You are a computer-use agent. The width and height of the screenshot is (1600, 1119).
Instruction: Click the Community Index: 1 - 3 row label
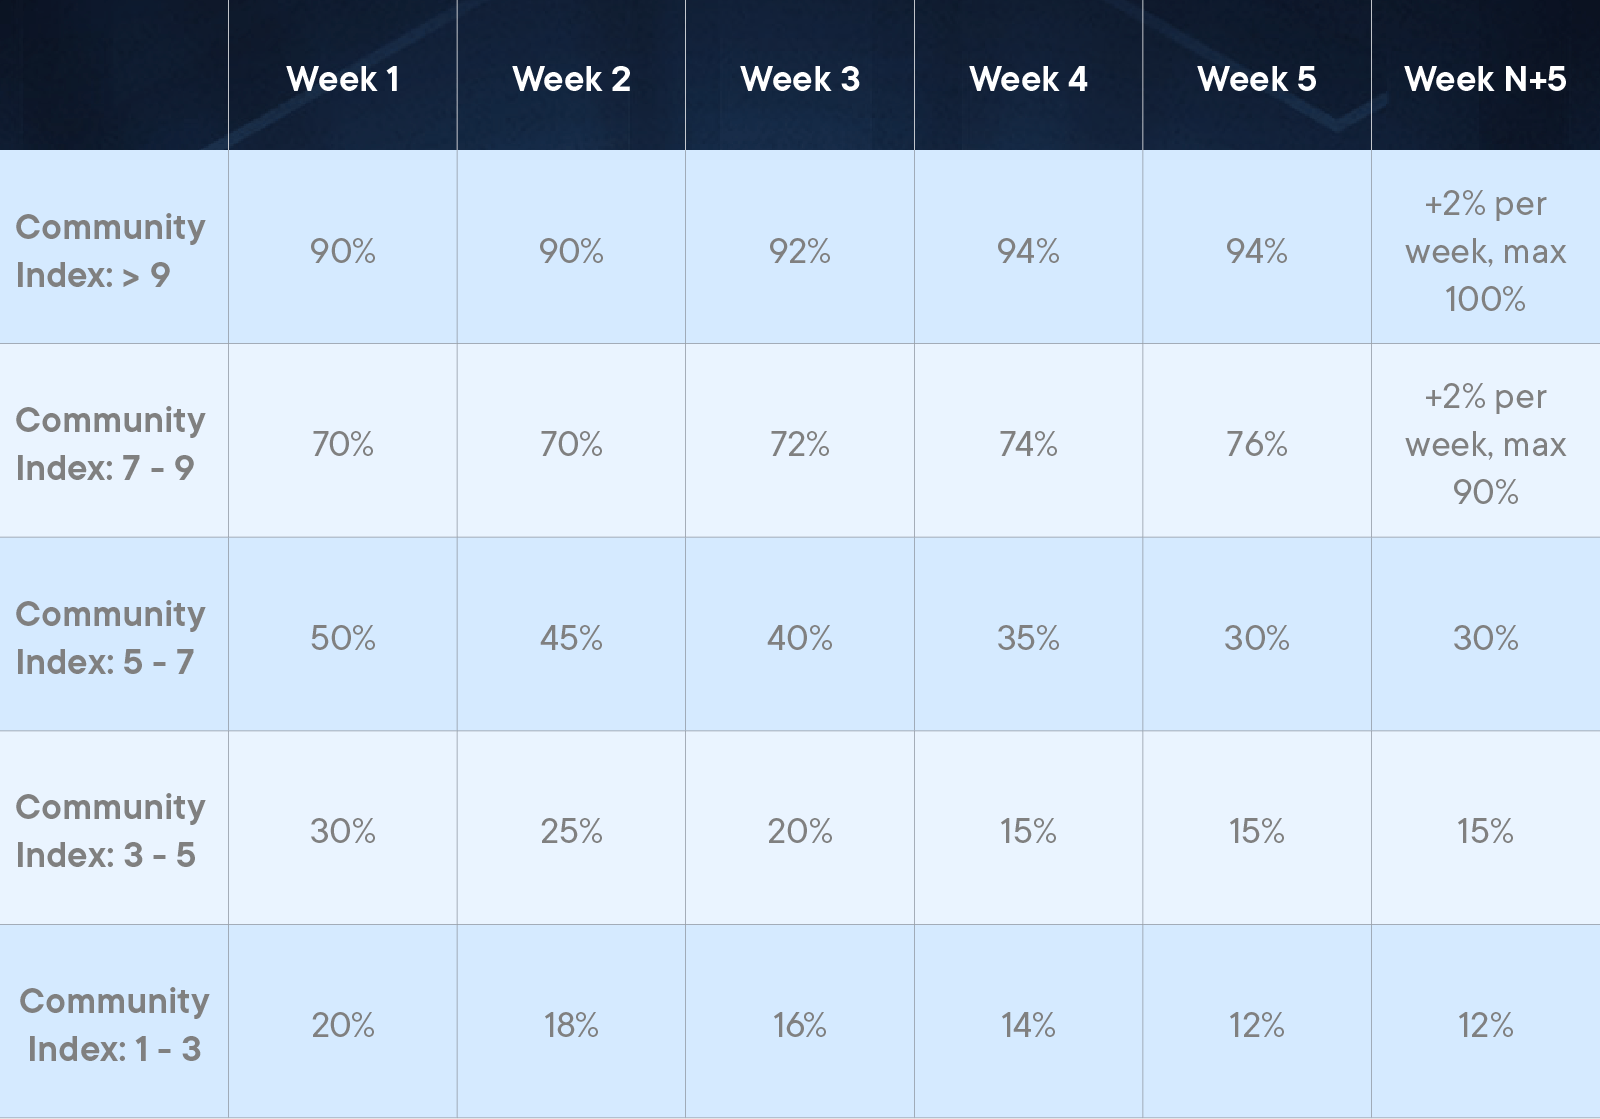pyautogui.click(x=114, y=1024)
